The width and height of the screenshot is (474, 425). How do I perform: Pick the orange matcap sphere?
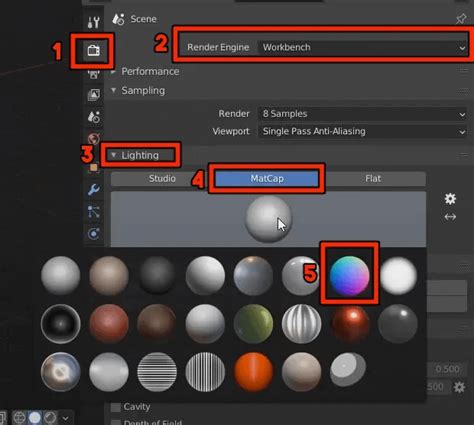253,372
